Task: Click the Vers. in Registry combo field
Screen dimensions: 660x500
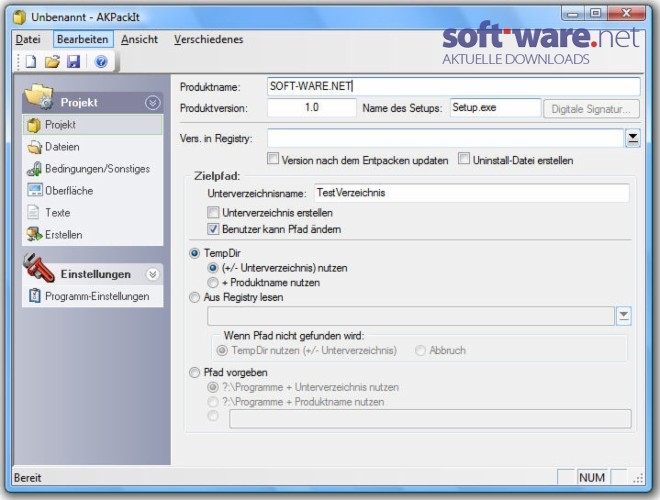Action: (445, 138)
